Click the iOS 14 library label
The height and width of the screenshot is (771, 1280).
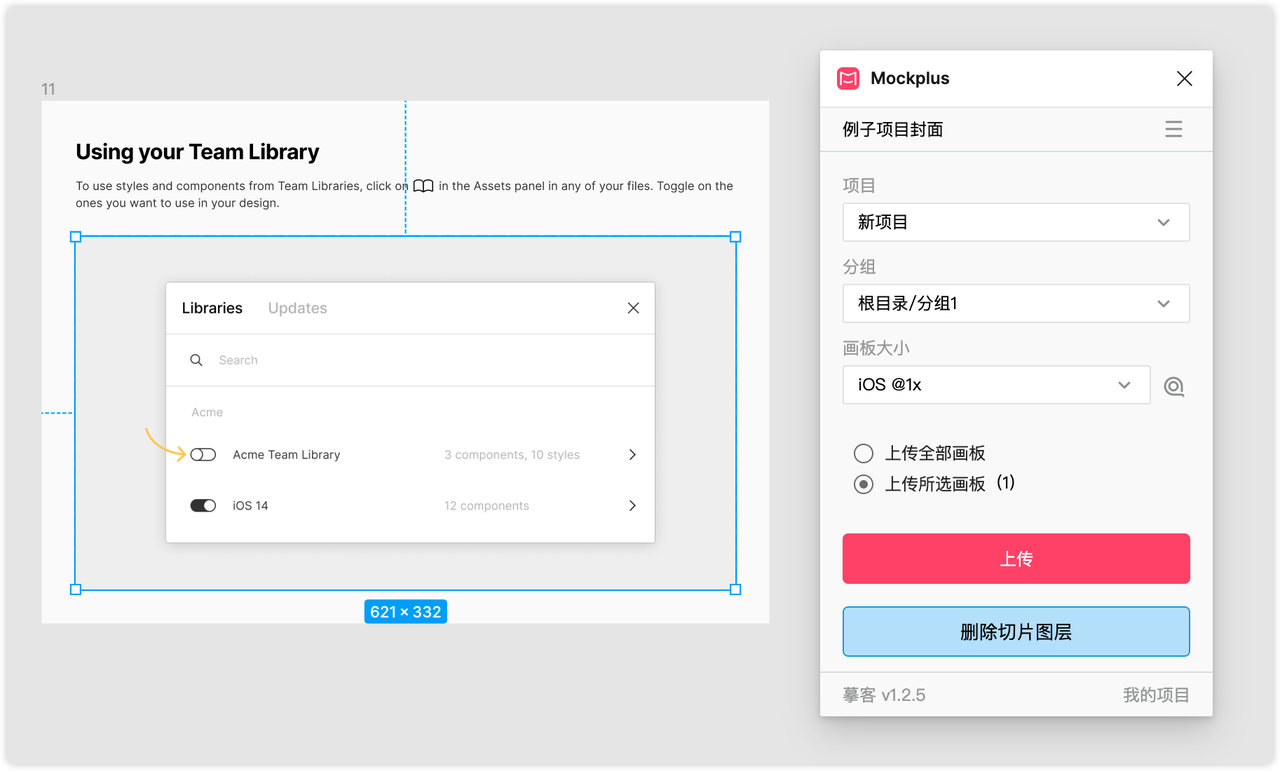[x=250, y=506]
